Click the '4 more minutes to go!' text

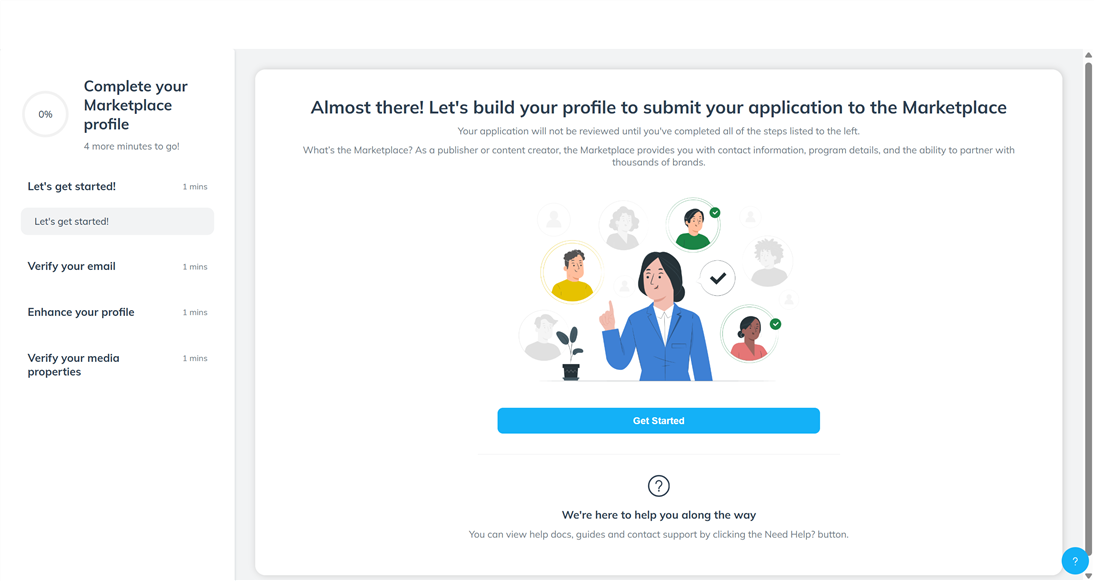coord(131,145)
